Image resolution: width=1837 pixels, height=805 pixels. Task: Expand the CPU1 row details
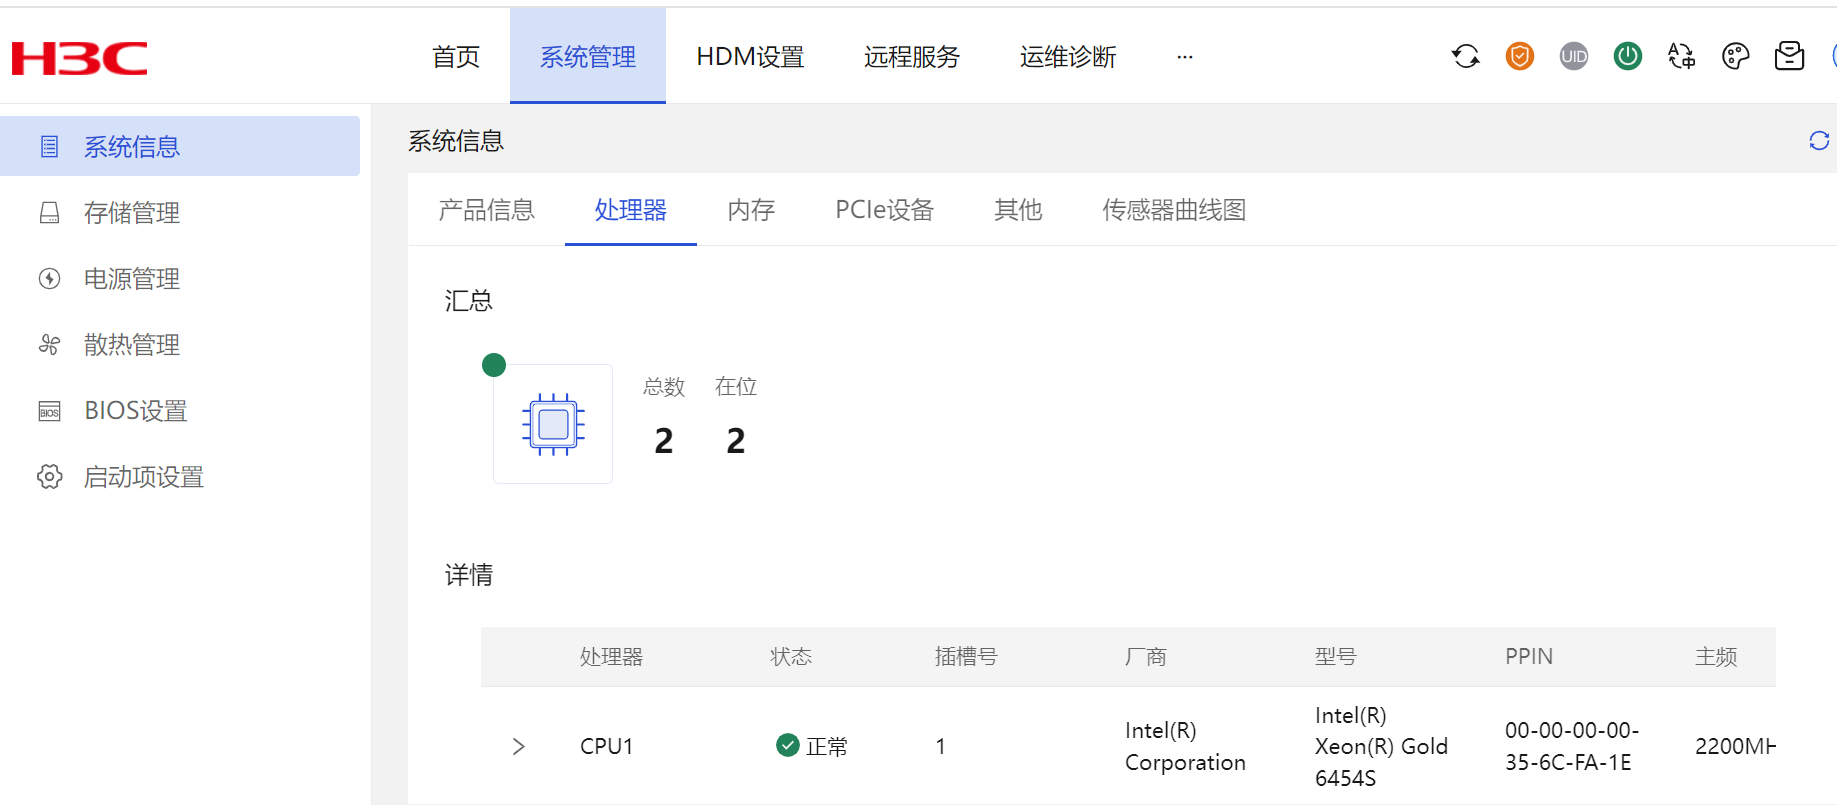[518, 746]
